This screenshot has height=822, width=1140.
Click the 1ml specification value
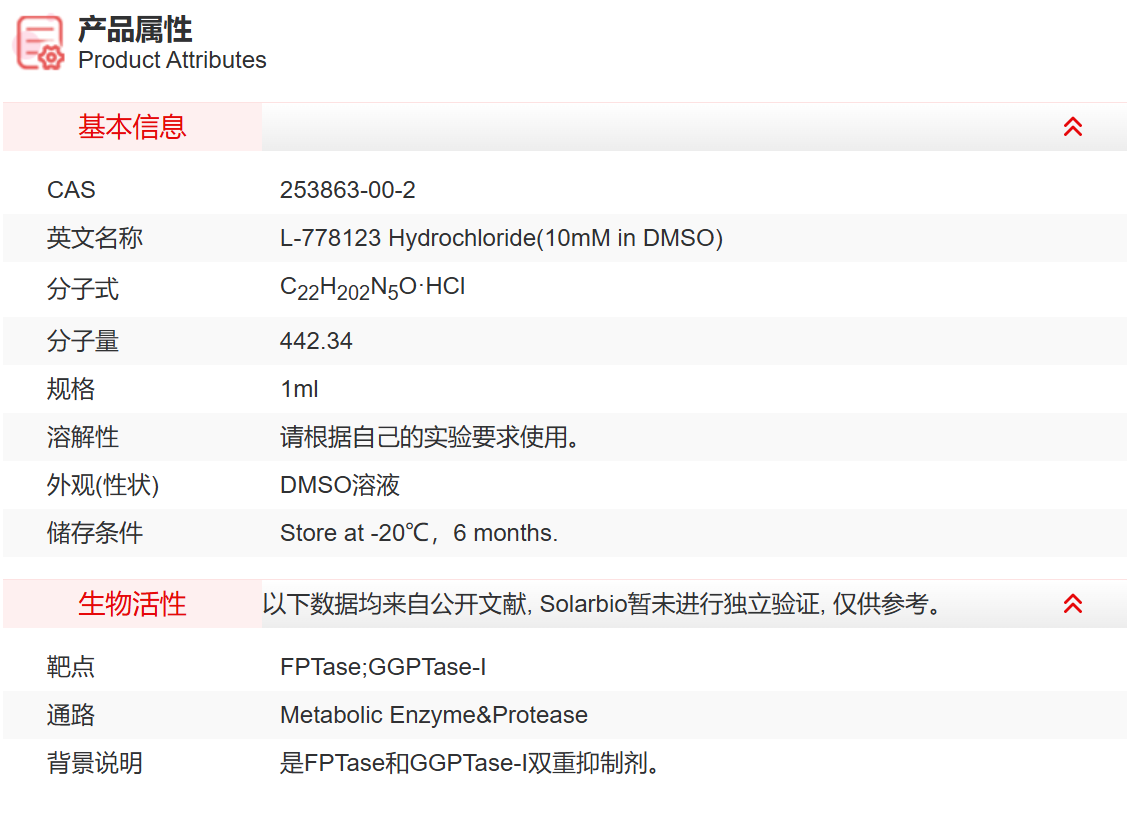(x=299, y=389)
